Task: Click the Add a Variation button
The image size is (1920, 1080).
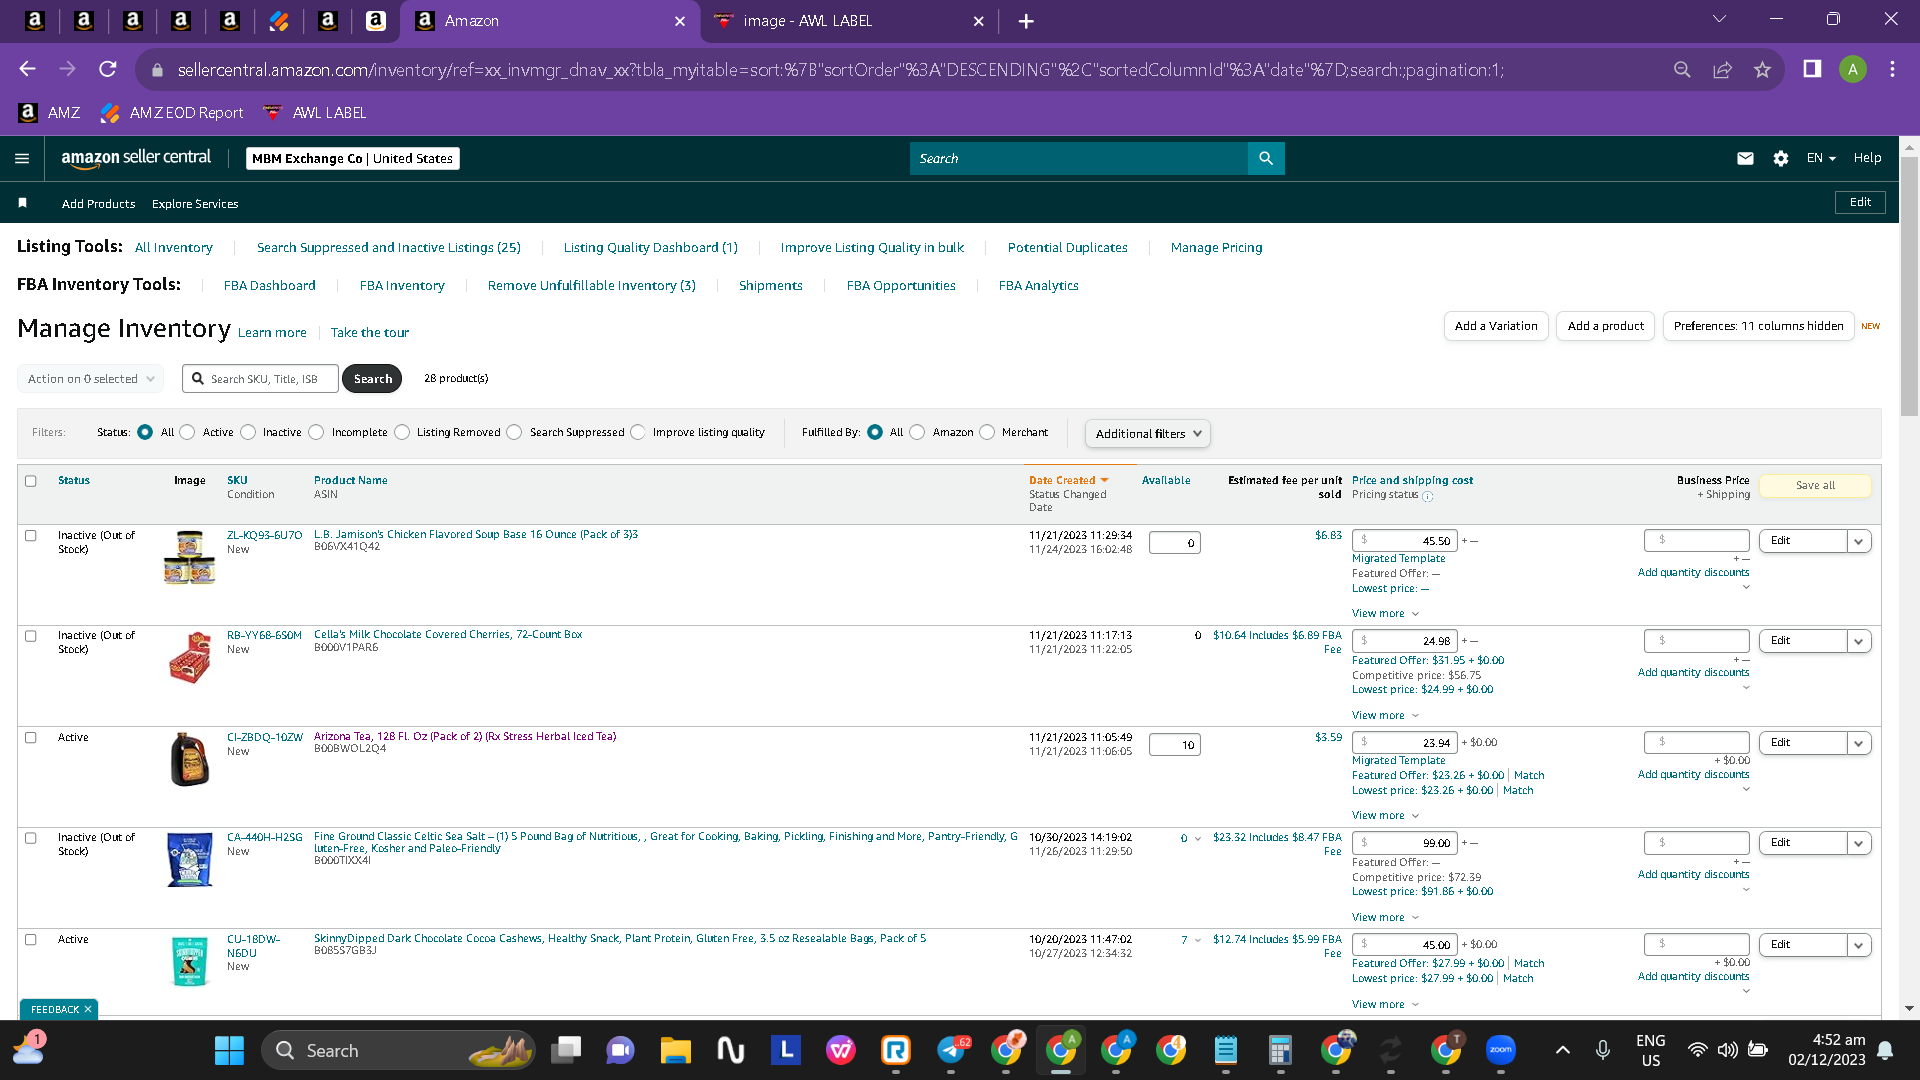Action: tap(1497, 326)
